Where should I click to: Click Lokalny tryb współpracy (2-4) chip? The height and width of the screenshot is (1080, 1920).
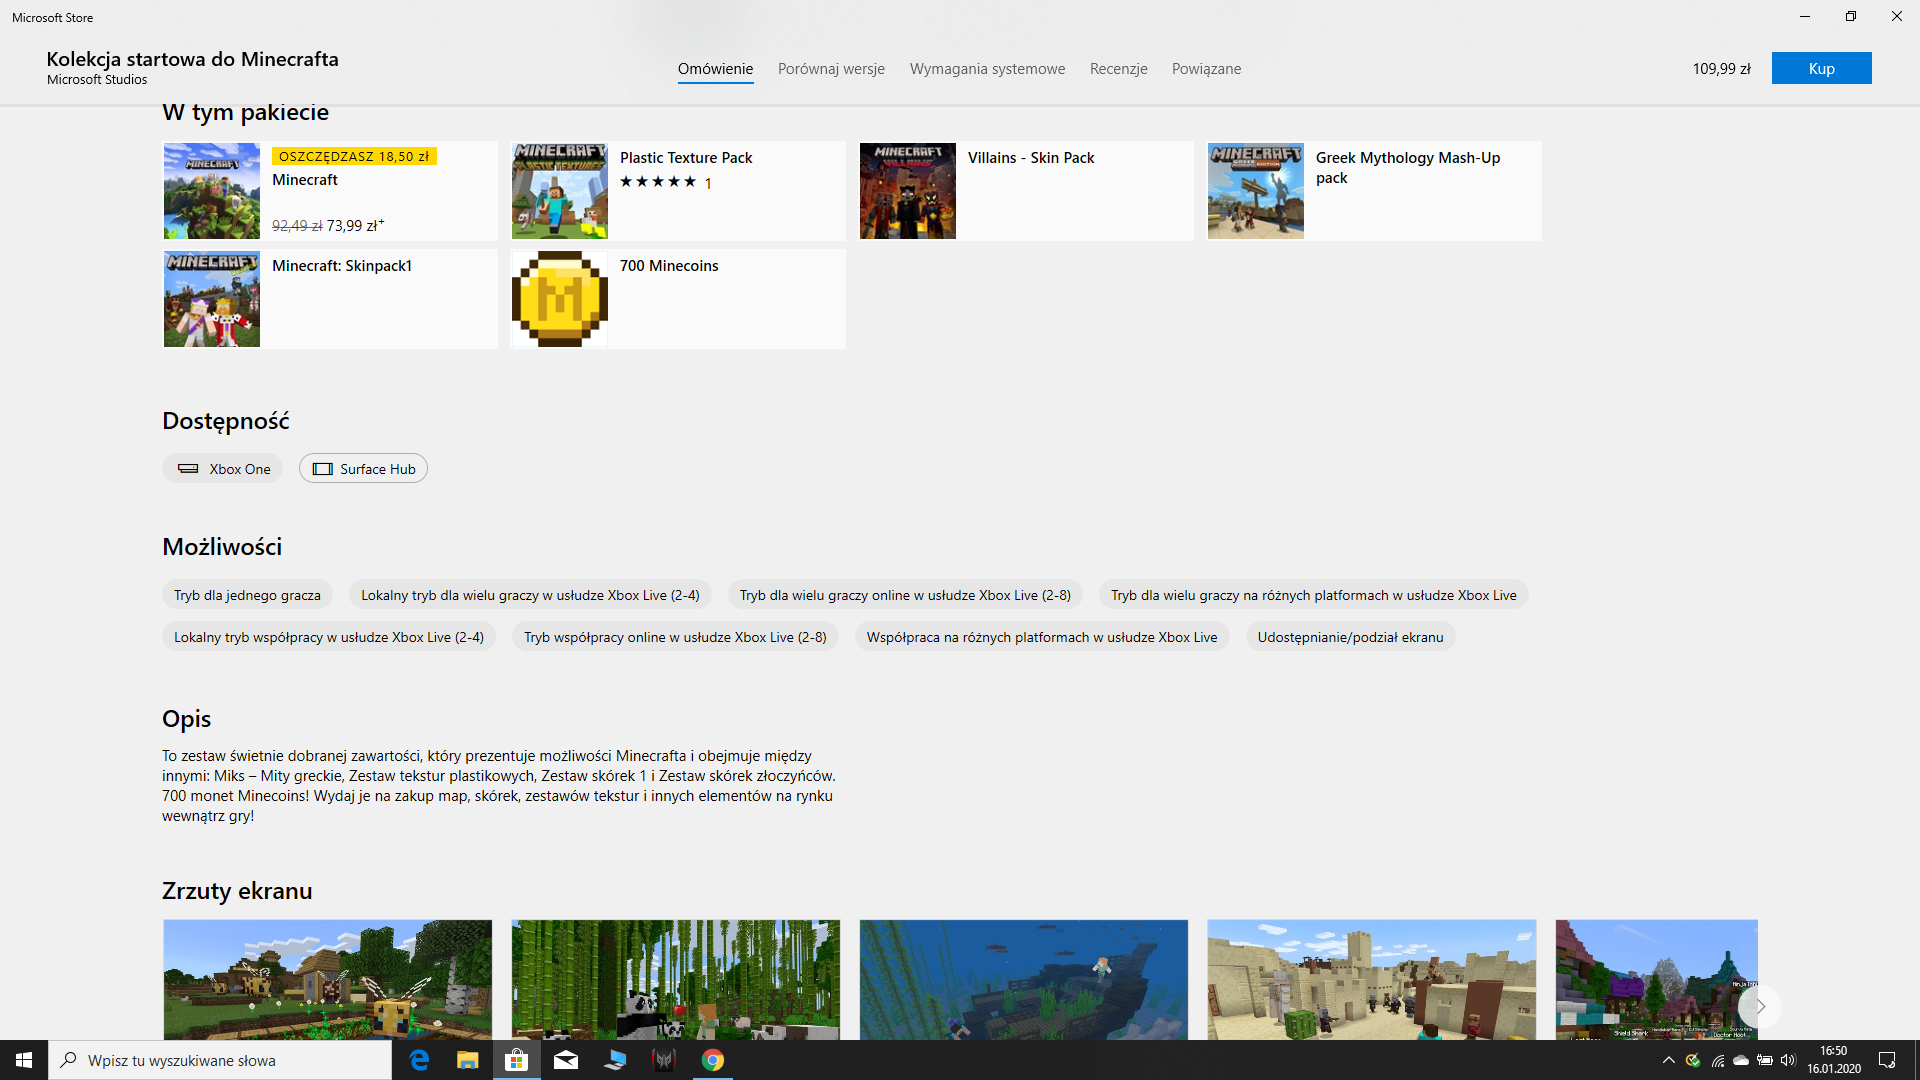pyautogui.click(x=329, y=637)
